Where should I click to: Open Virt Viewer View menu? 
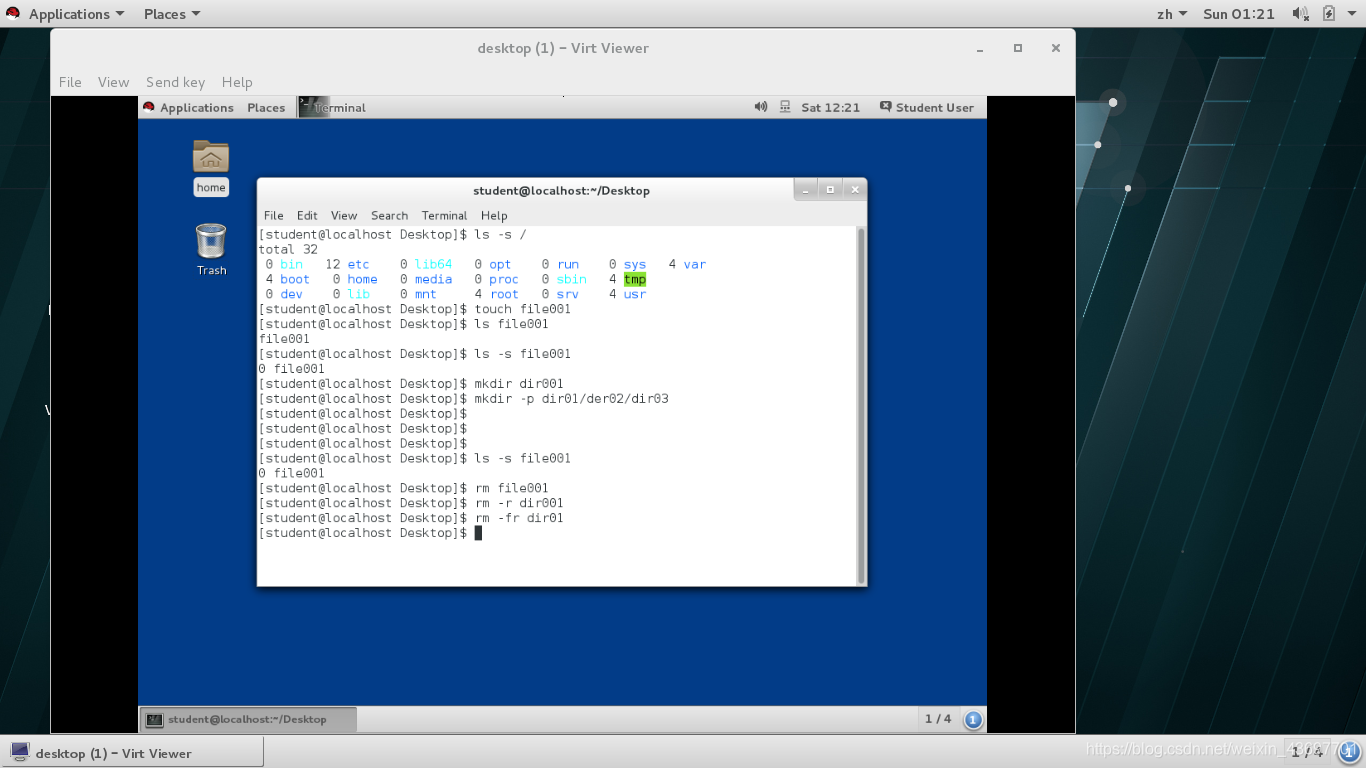pyautogui.click(x=113, y=82)
